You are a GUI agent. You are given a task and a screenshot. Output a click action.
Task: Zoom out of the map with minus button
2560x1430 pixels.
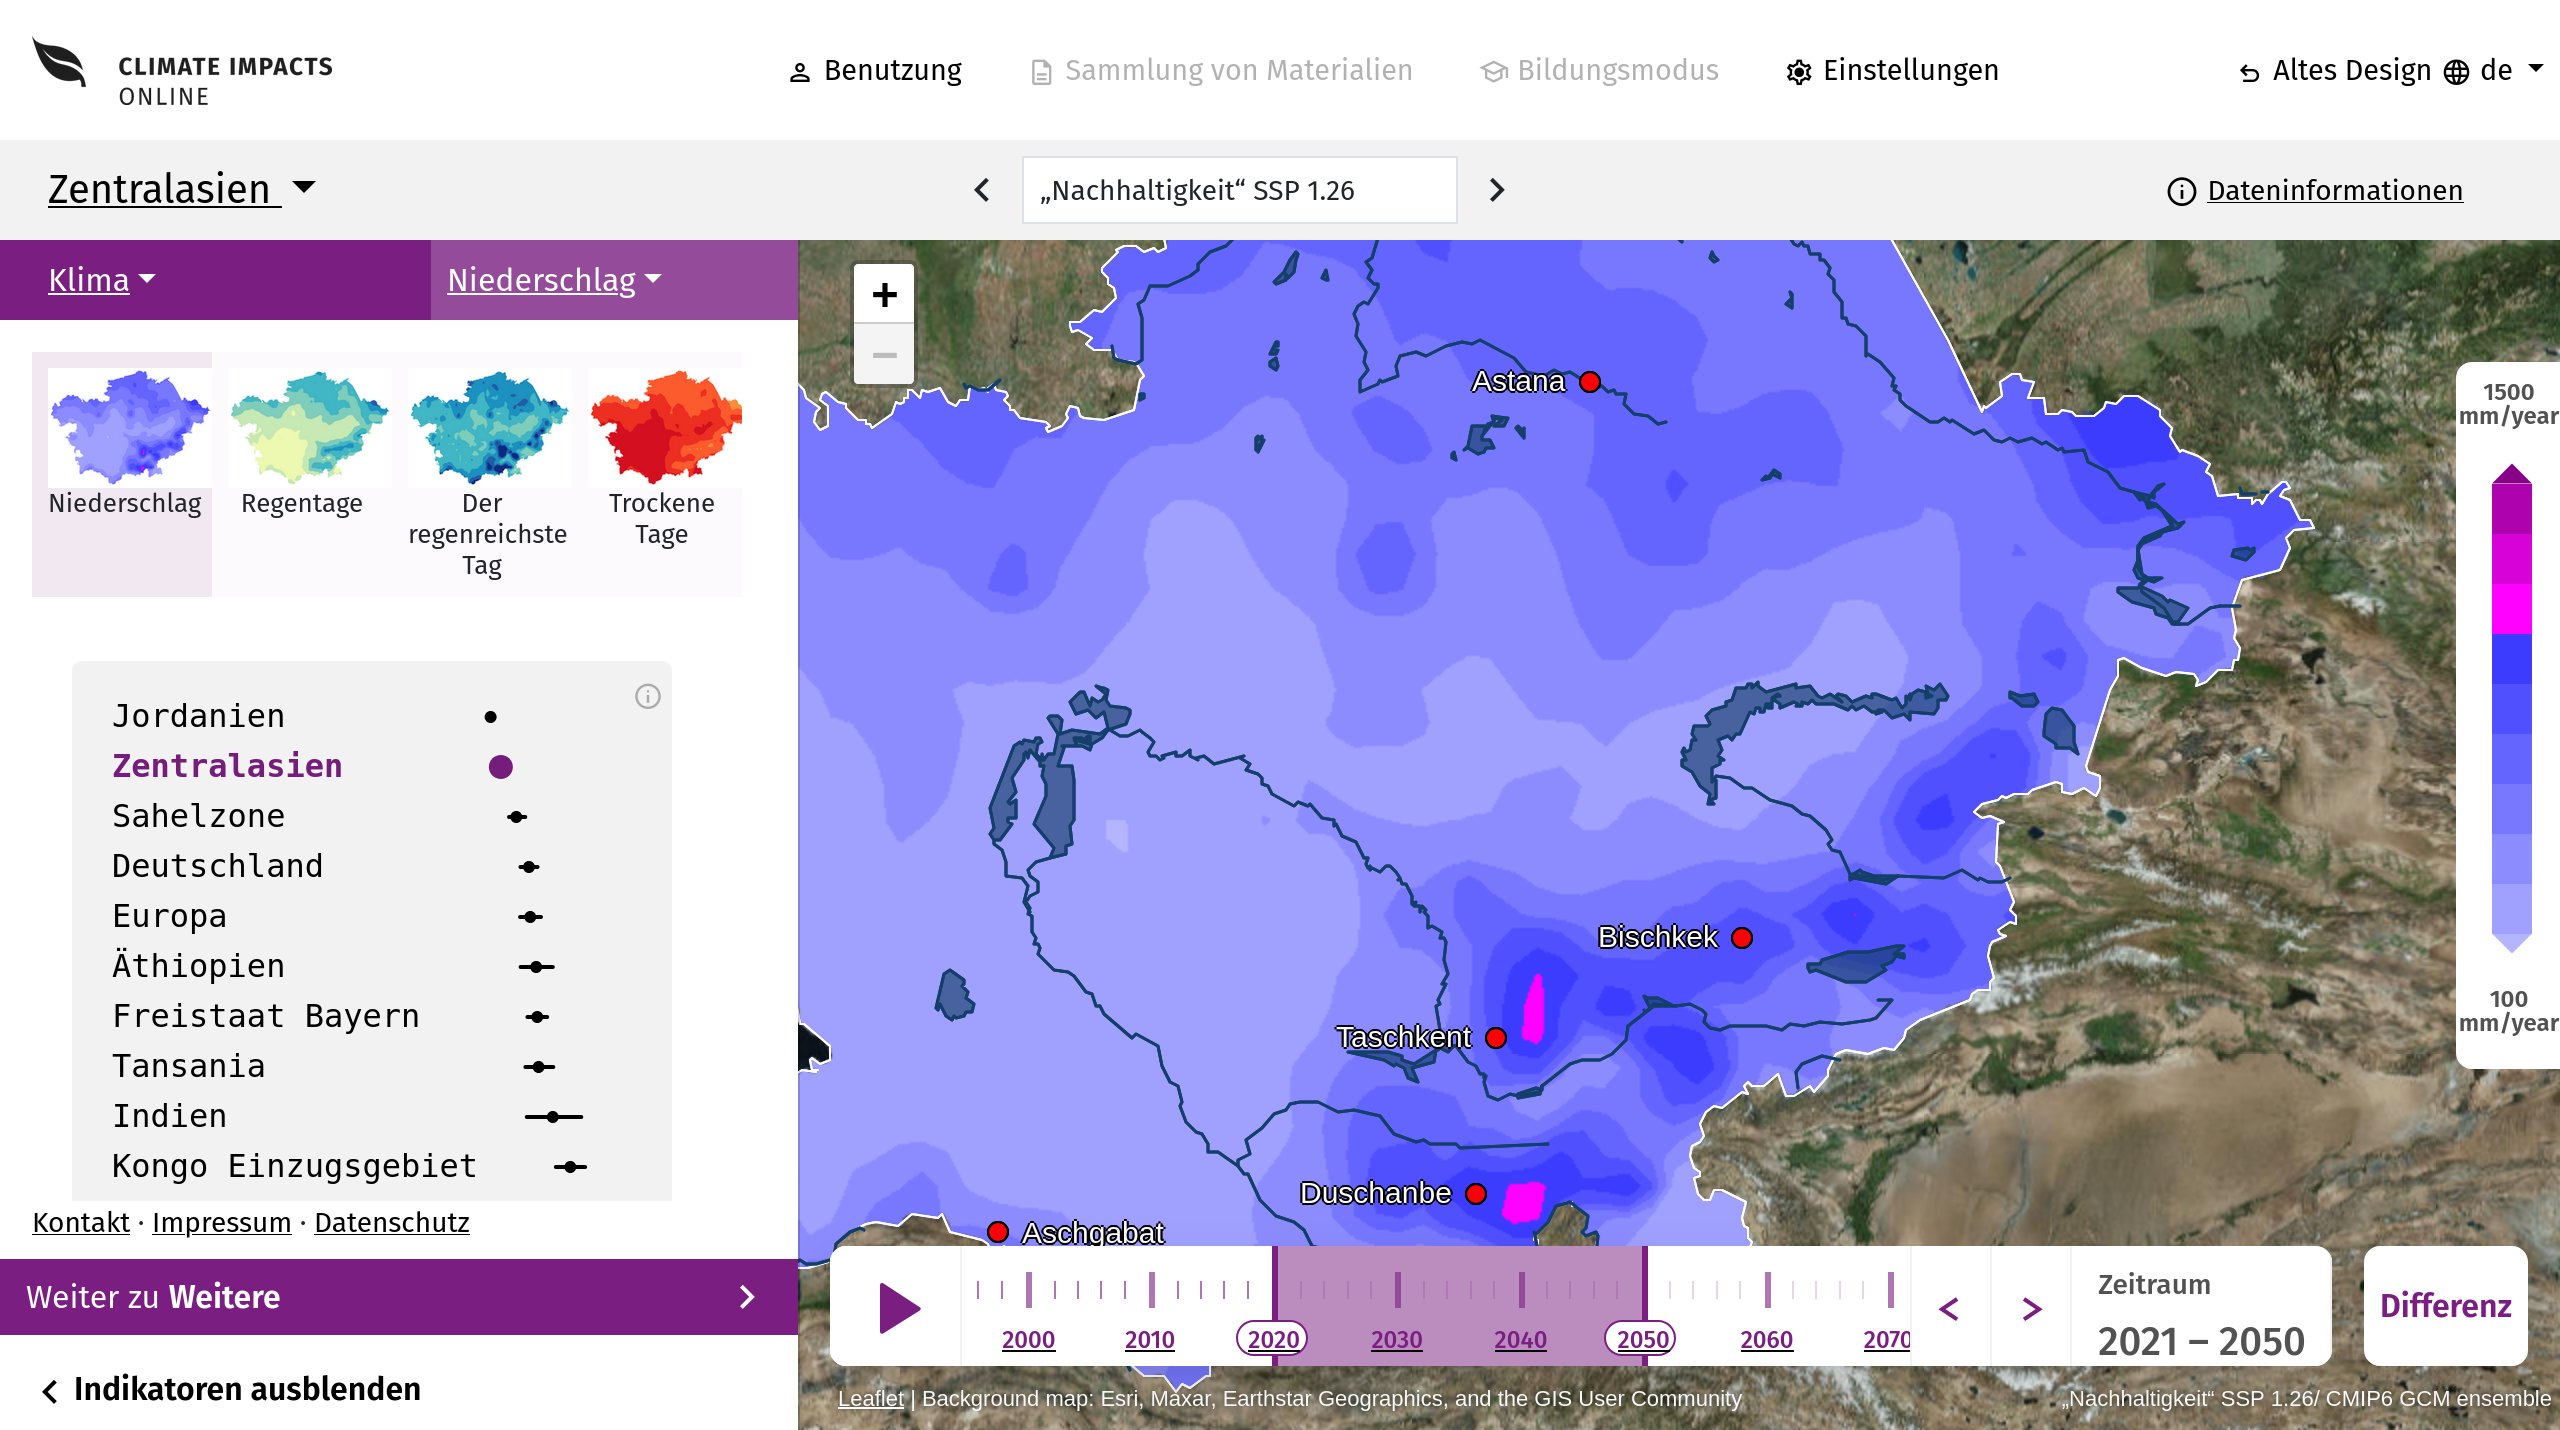(884, 355)
